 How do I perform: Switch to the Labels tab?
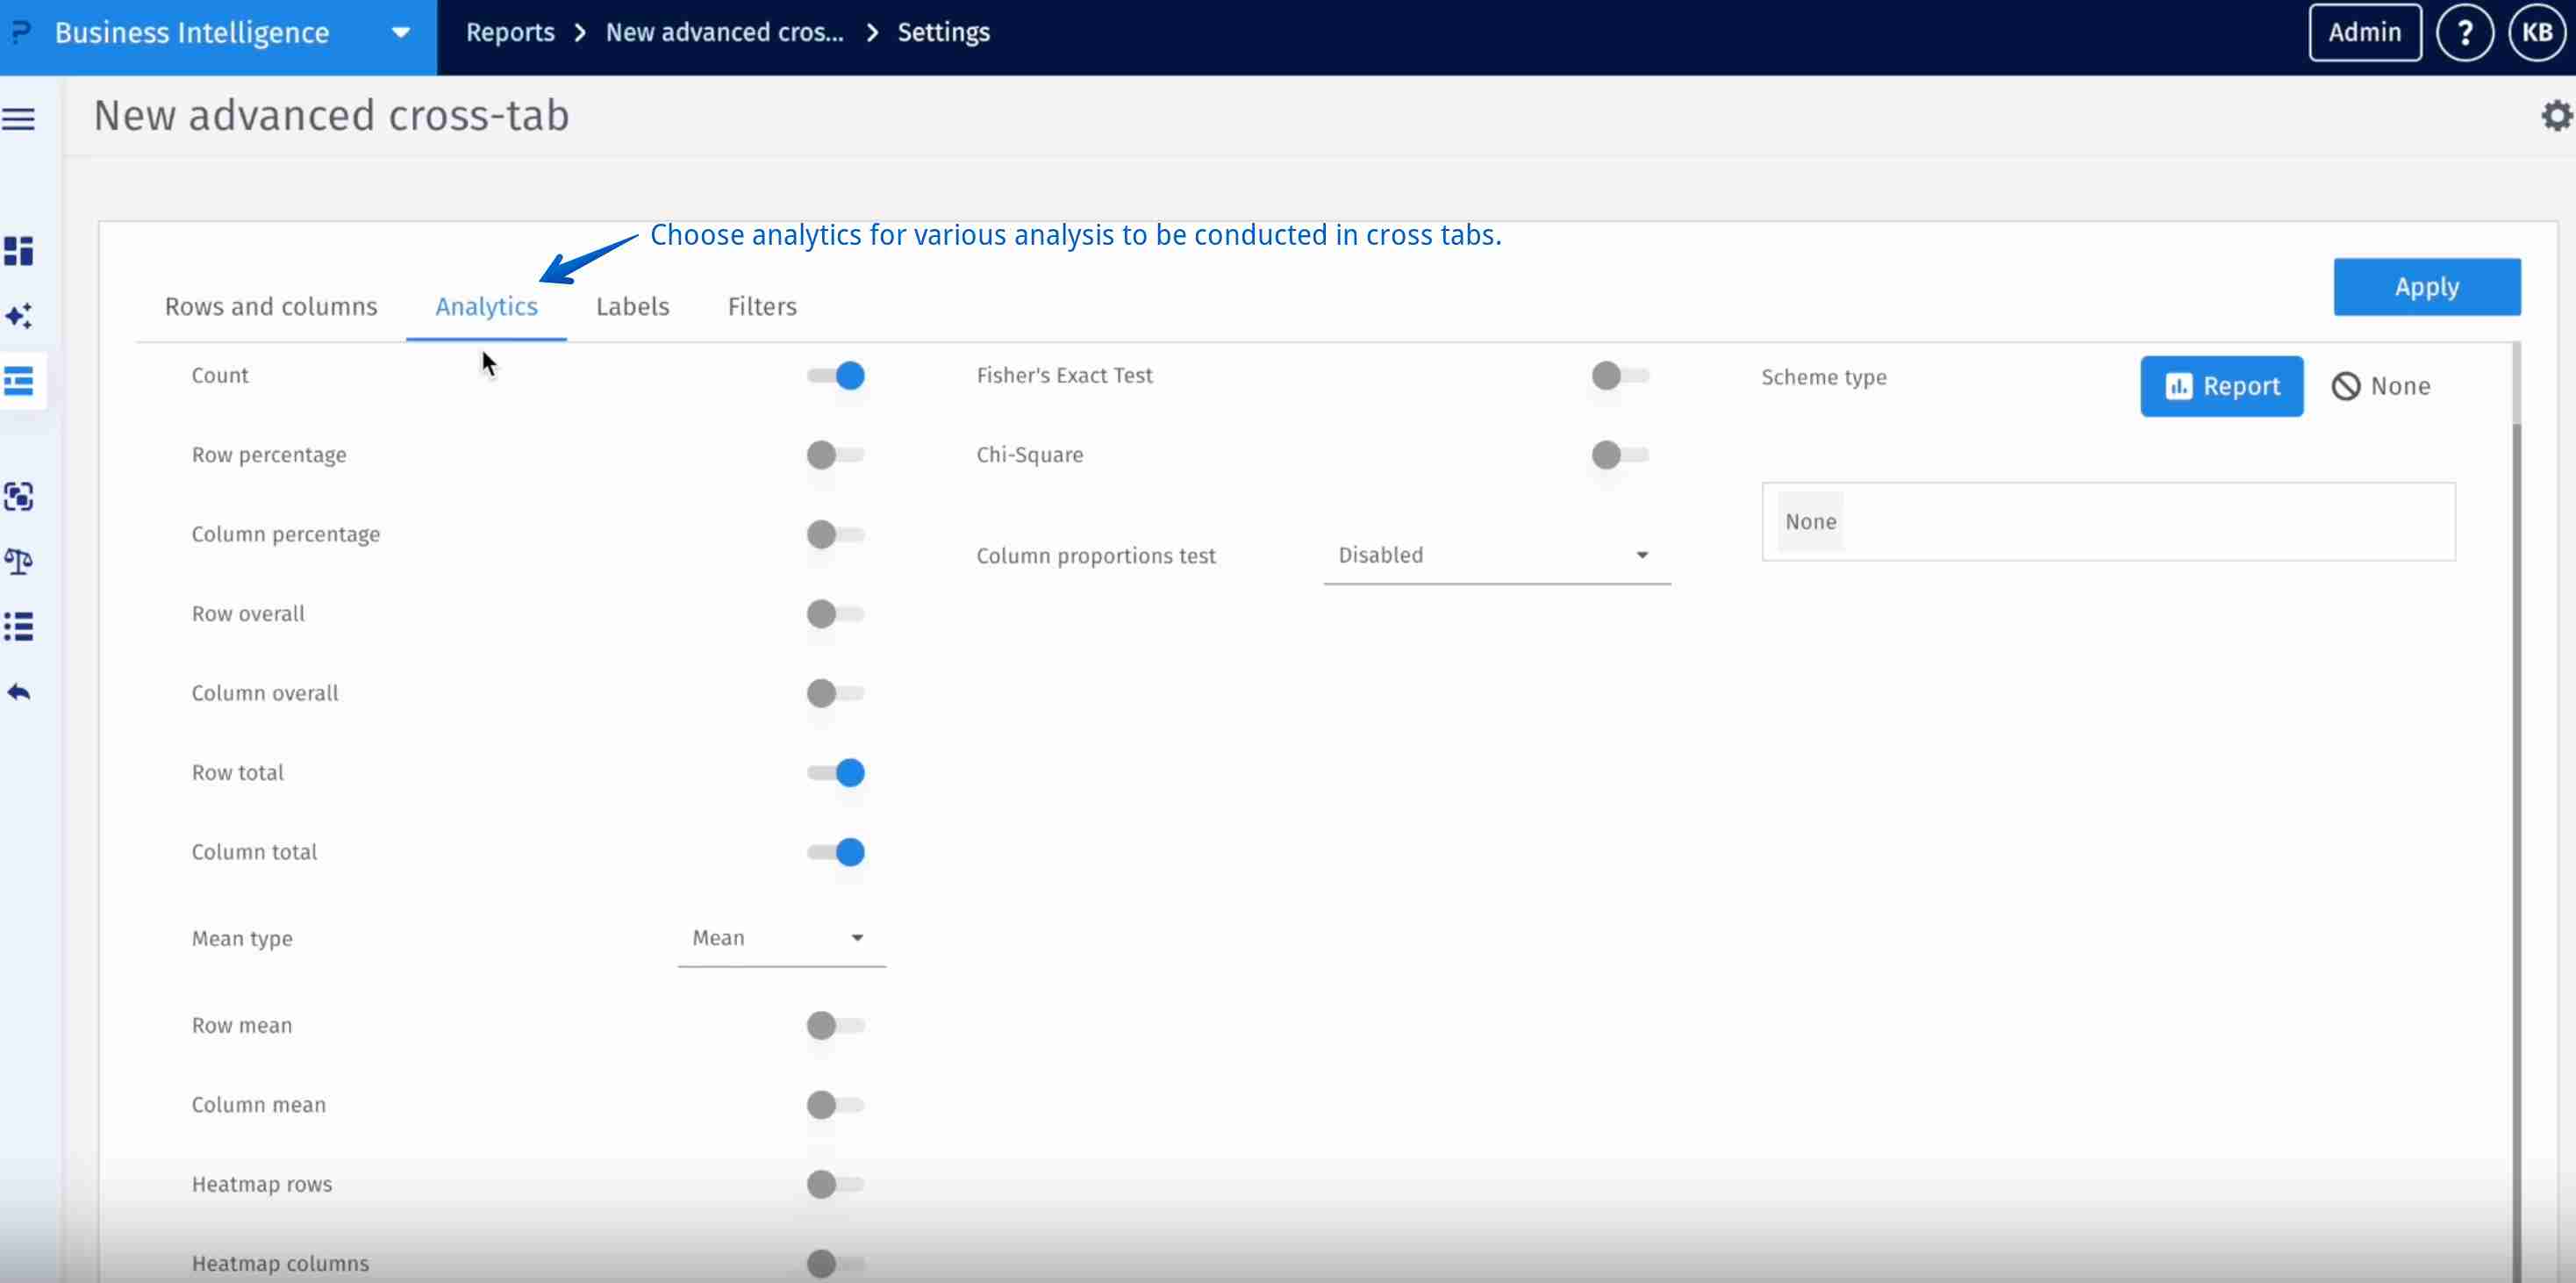tap(632, 307)
